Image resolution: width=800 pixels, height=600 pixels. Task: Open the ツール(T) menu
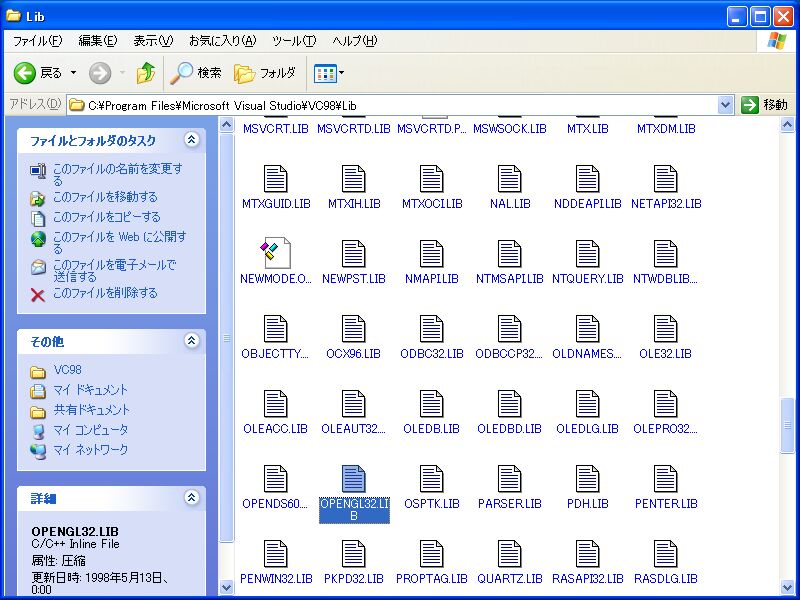[x=294, y=41]
